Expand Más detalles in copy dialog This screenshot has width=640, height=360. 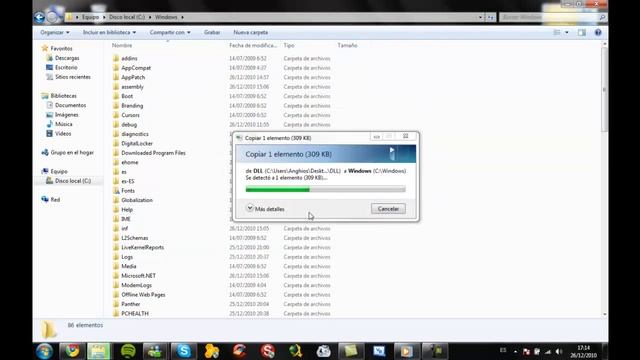click(266, 209)
